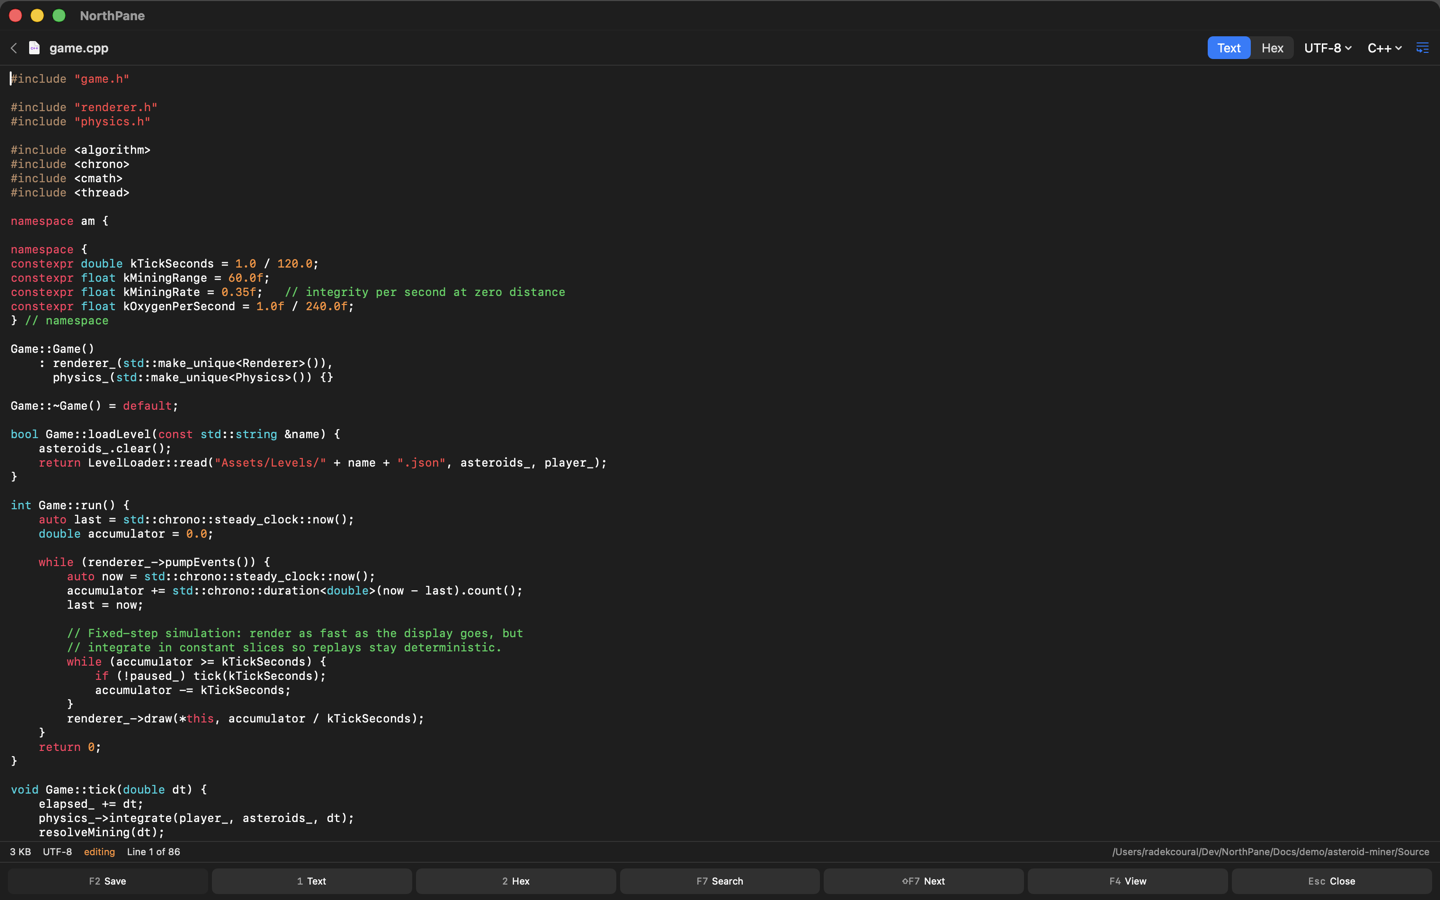
Task: Click the #include "physics.h" line
Action: (x=80, y=122)
